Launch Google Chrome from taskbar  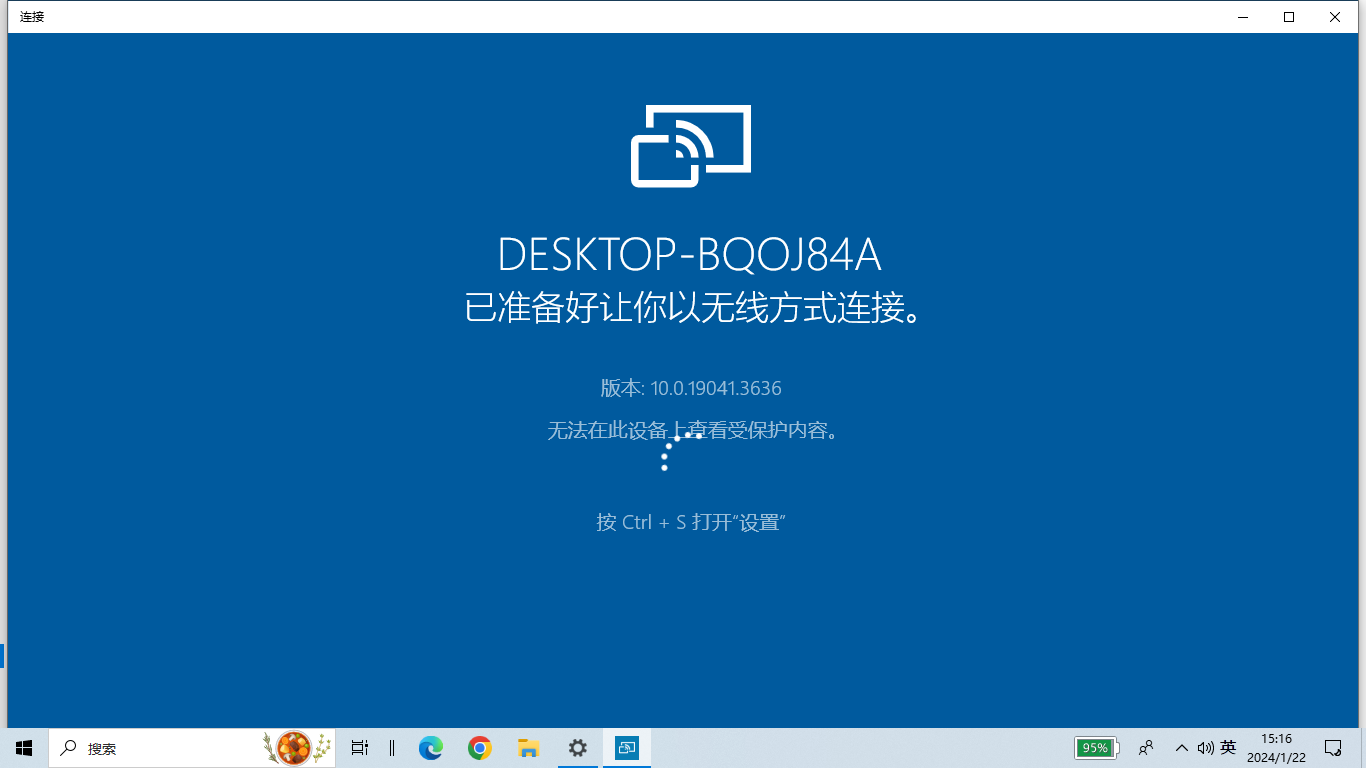(x=480, y=748)
